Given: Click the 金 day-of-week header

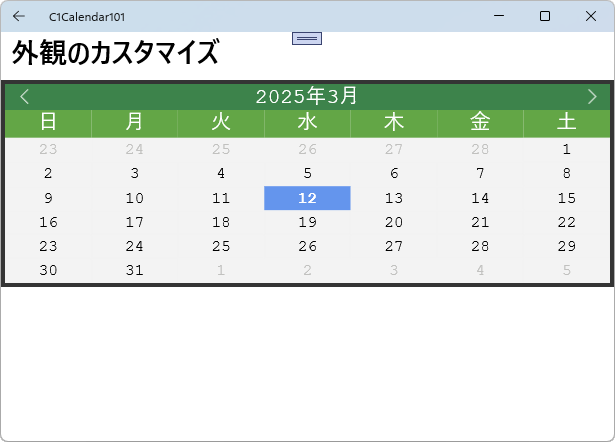Looking at the screenshot, I should [x=480, y=122].
